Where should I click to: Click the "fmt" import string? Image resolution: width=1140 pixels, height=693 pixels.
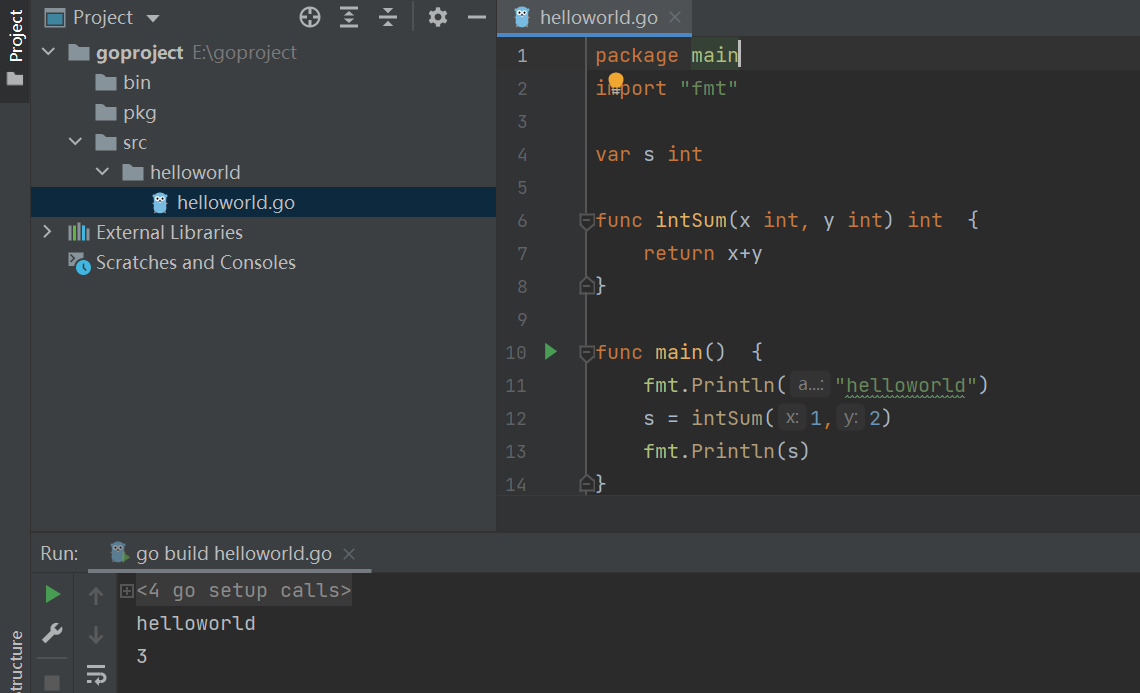click(x=709, y=89)
